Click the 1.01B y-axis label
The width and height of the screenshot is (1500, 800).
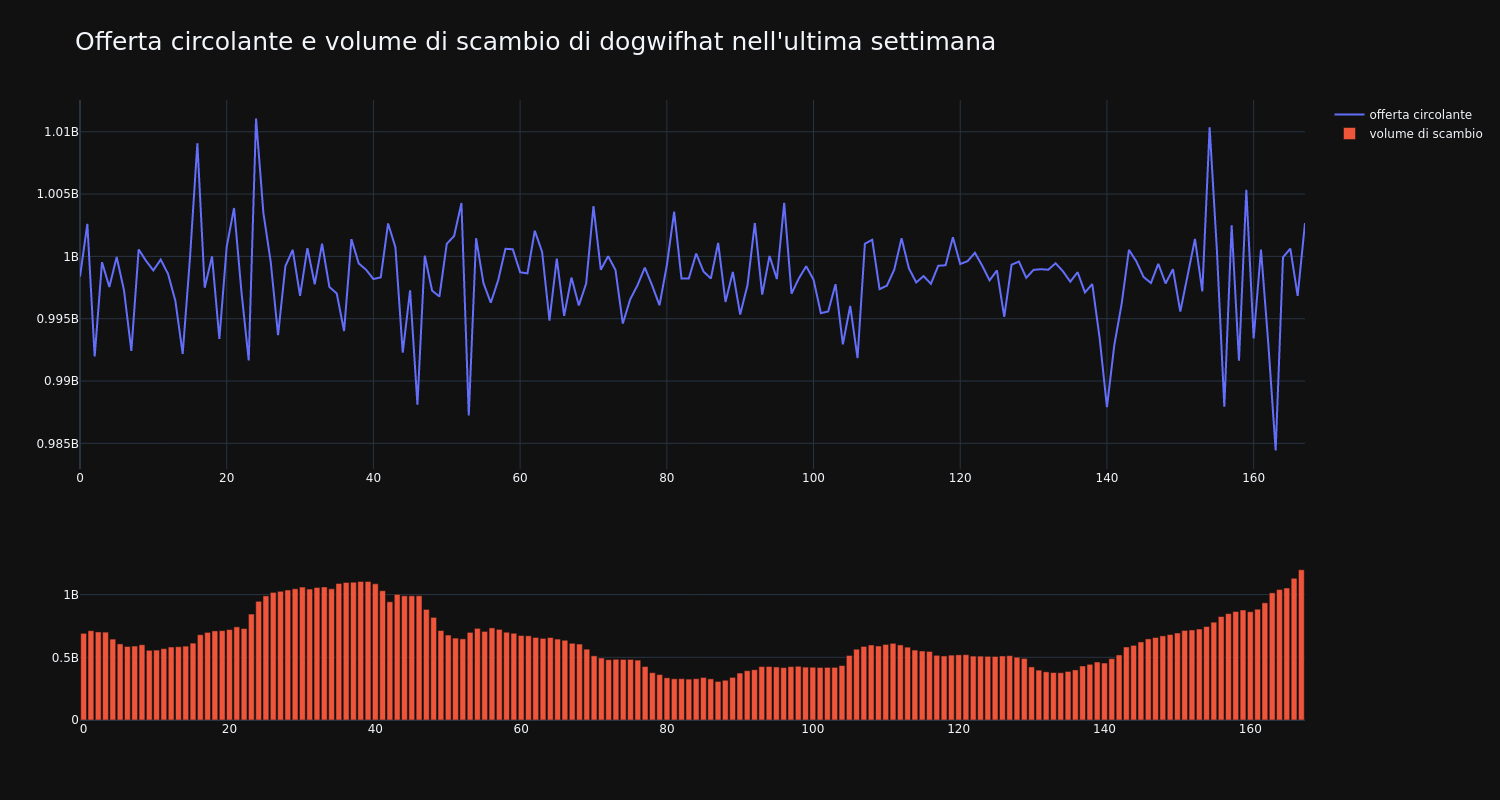(61, 132)
